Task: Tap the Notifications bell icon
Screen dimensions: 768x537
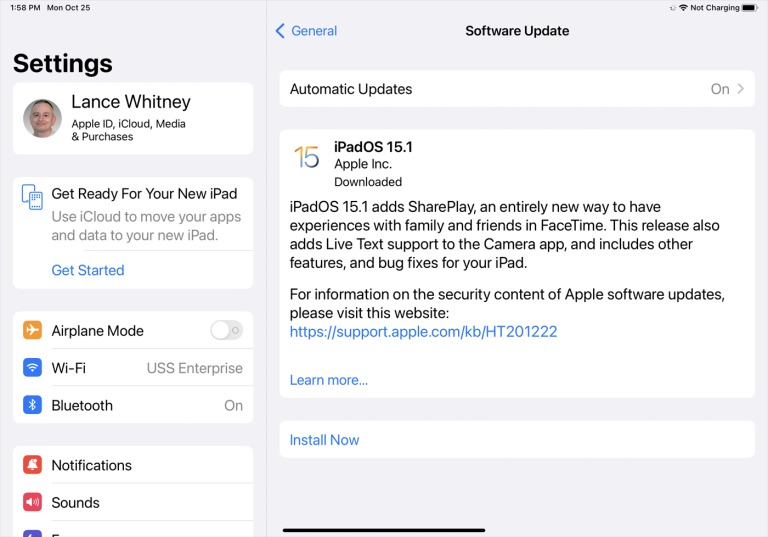Action: [x=32, y=464]
